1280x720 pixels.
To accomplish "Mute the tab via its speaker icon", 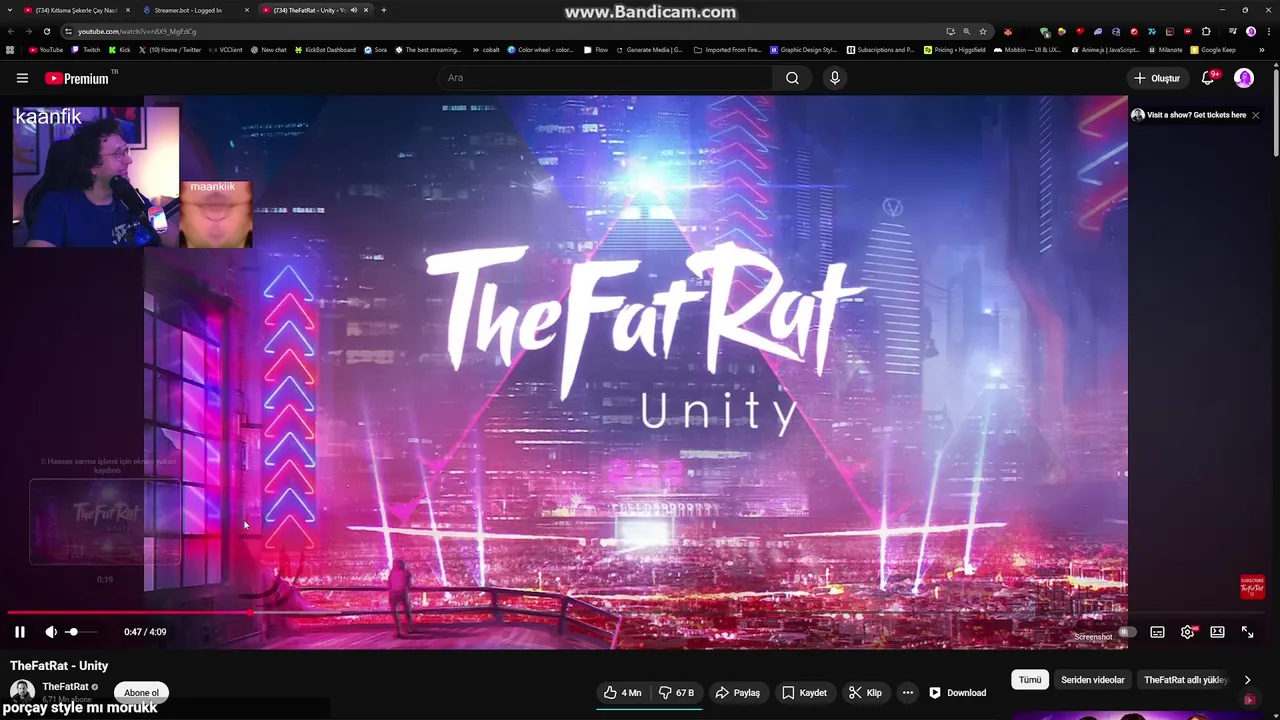I will pos(354,10).
